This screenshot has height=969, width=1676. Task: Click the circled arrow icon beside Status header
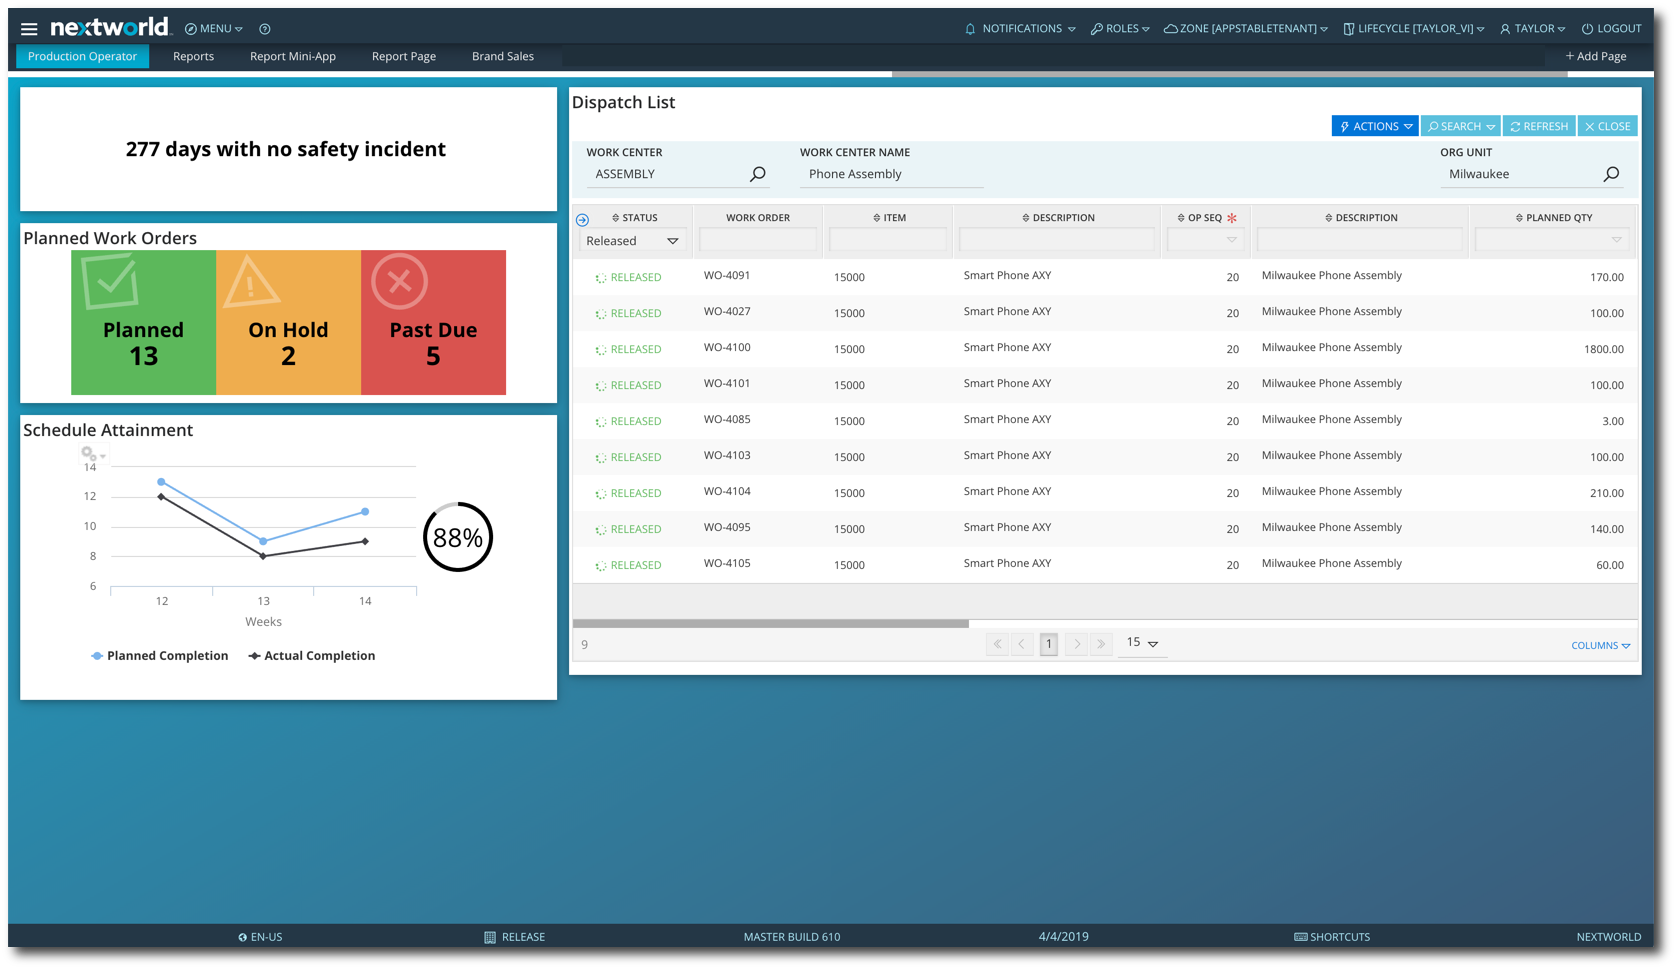[x=582, y=220]
